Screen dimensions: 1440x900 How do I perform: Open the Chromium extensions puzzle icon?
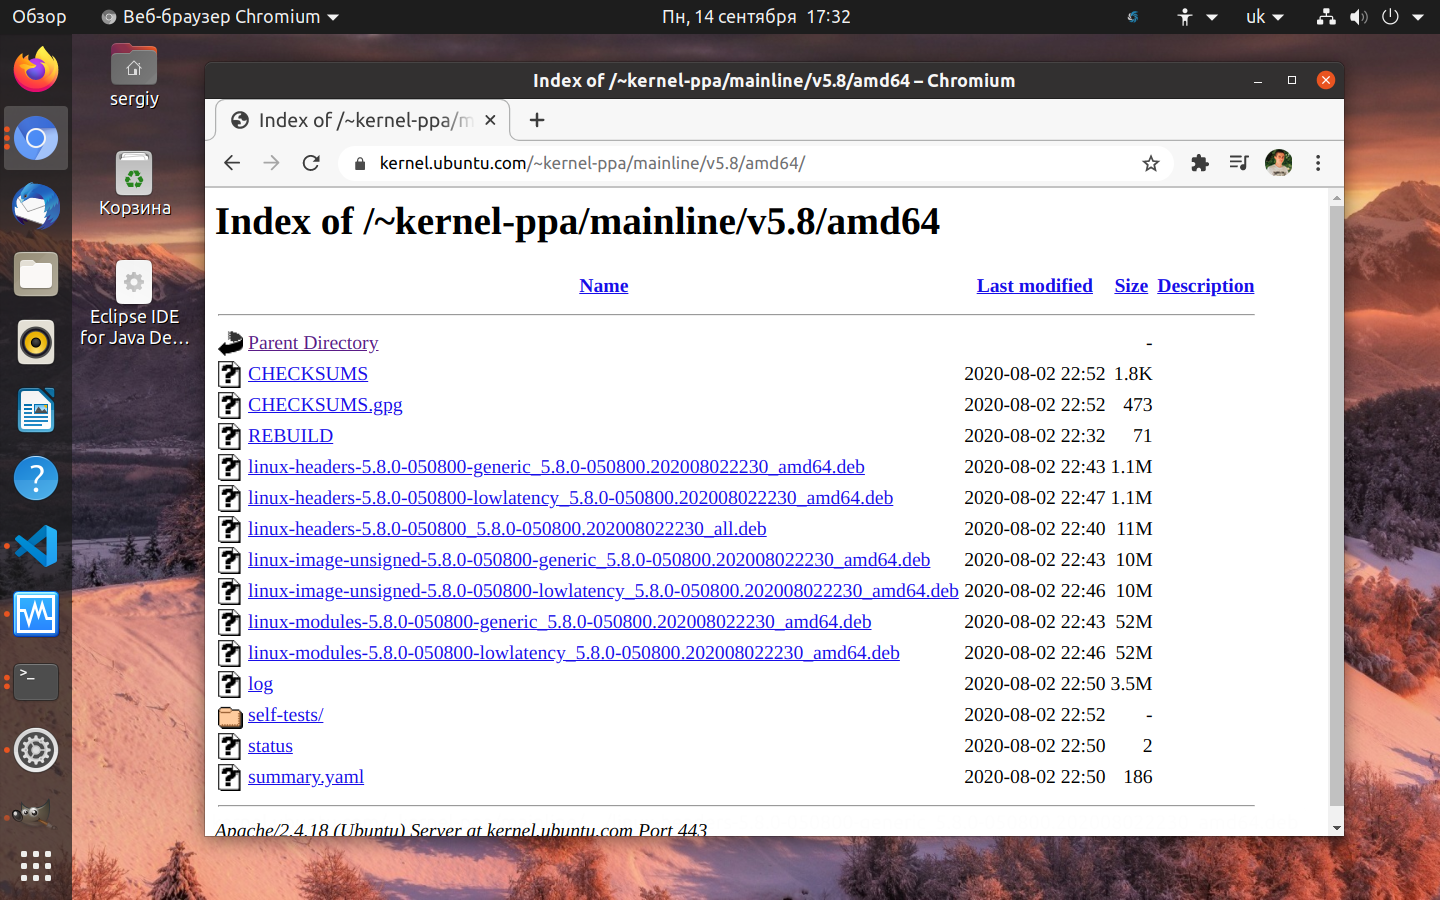(x=1200, y=163)
